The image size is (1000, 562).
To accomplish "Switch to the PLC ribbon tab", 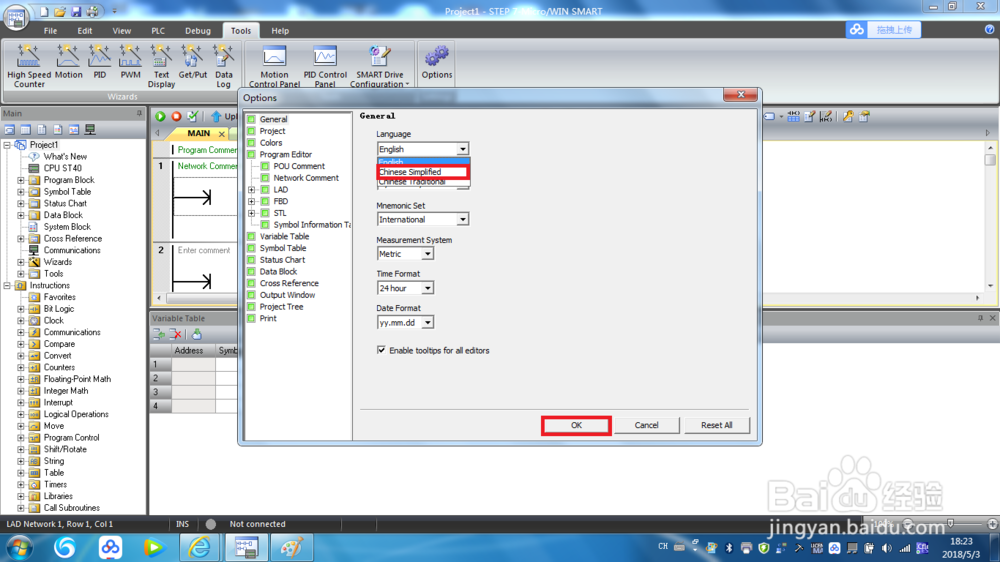I will tap(158, 31).
